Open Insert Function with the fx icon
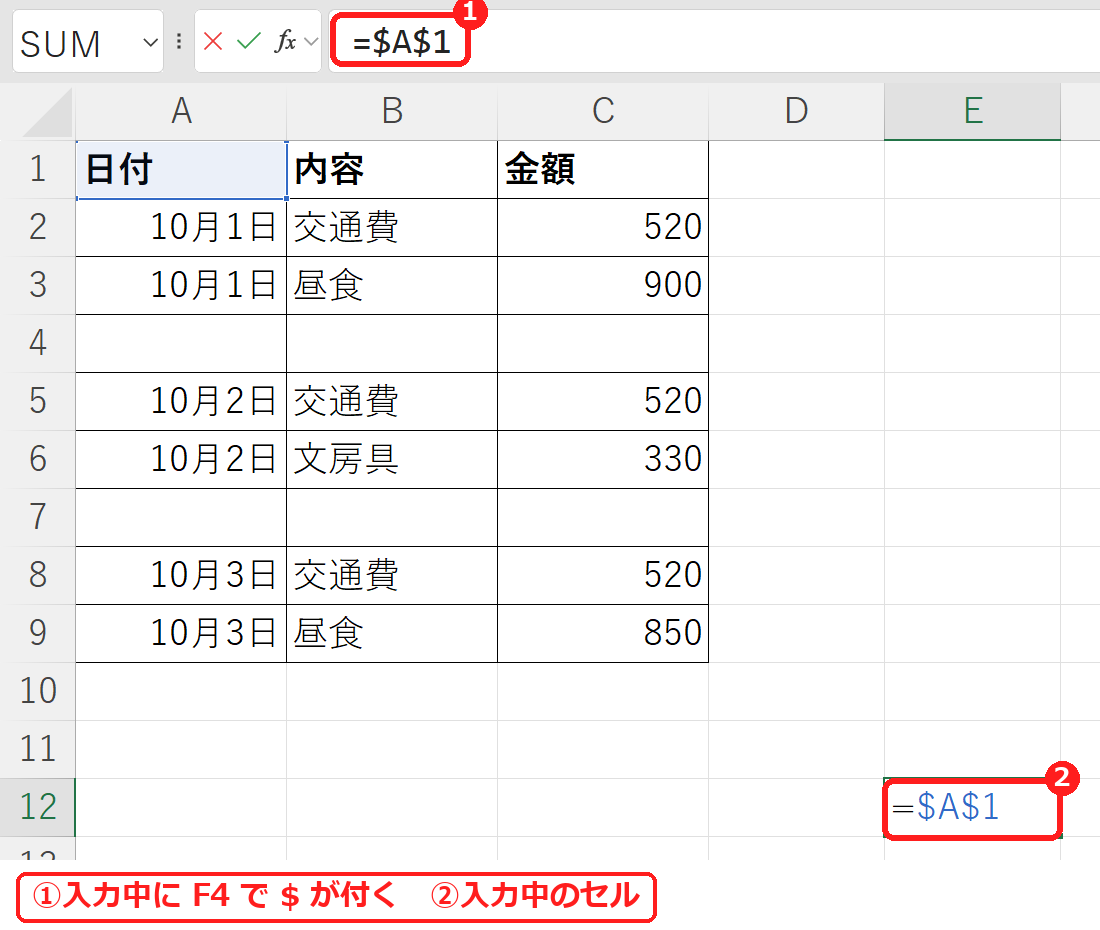The width and height of the screenshot is (1100, 930). pos(285,41)
